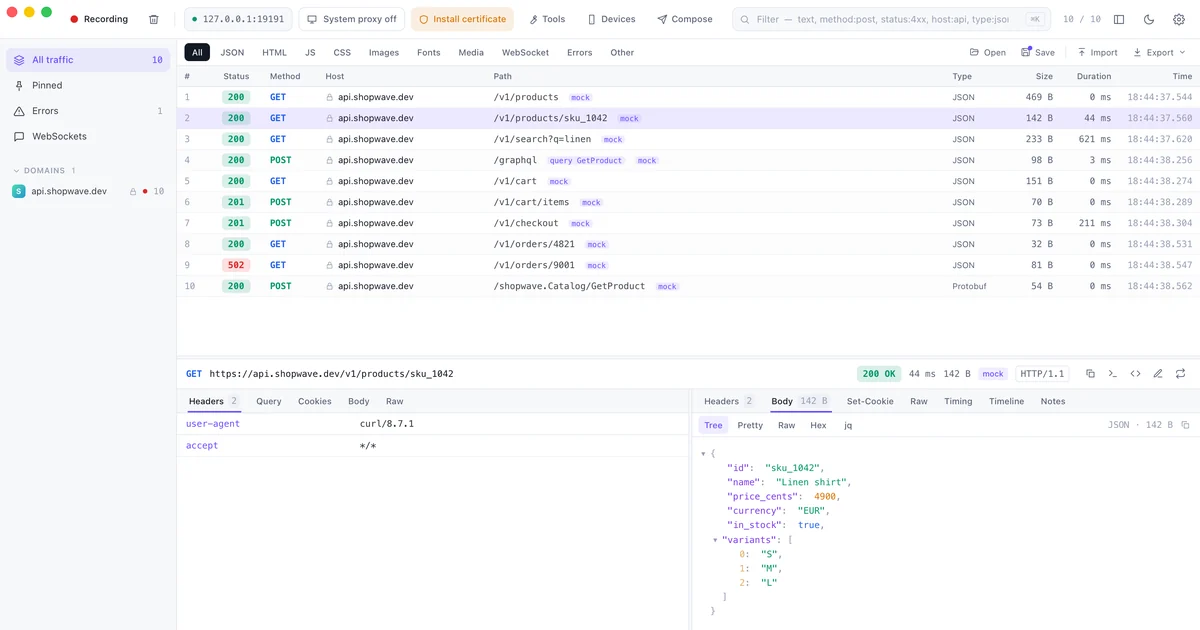This screenshot has height=630, width=1200.
Task: Toggle the layout panel icon
Action: click(x=1119, y=19)
